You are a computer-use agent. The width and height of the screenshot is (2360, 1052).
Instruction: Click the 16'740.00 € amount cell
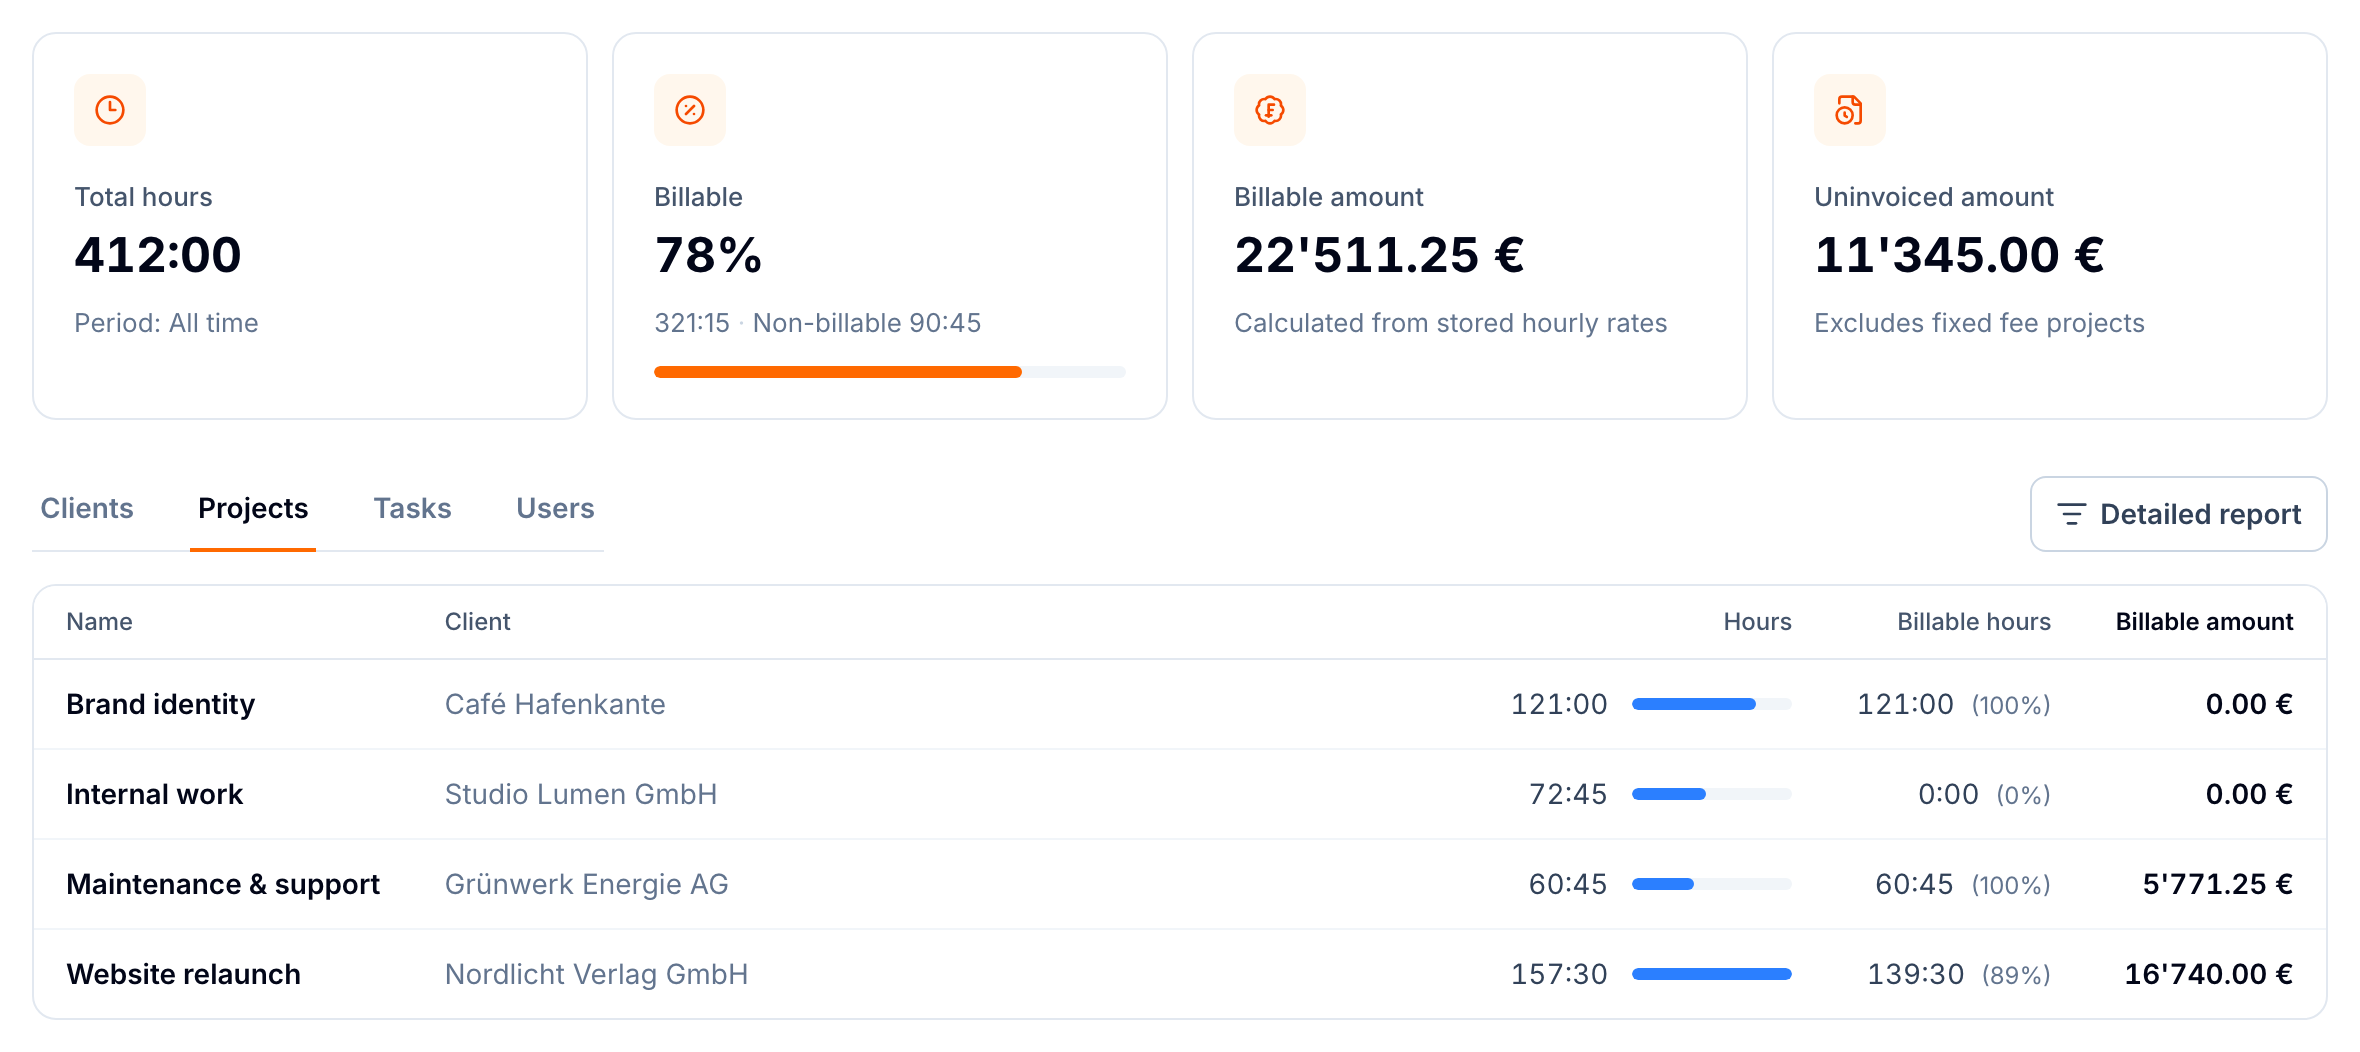click(x=2208, y=974)
